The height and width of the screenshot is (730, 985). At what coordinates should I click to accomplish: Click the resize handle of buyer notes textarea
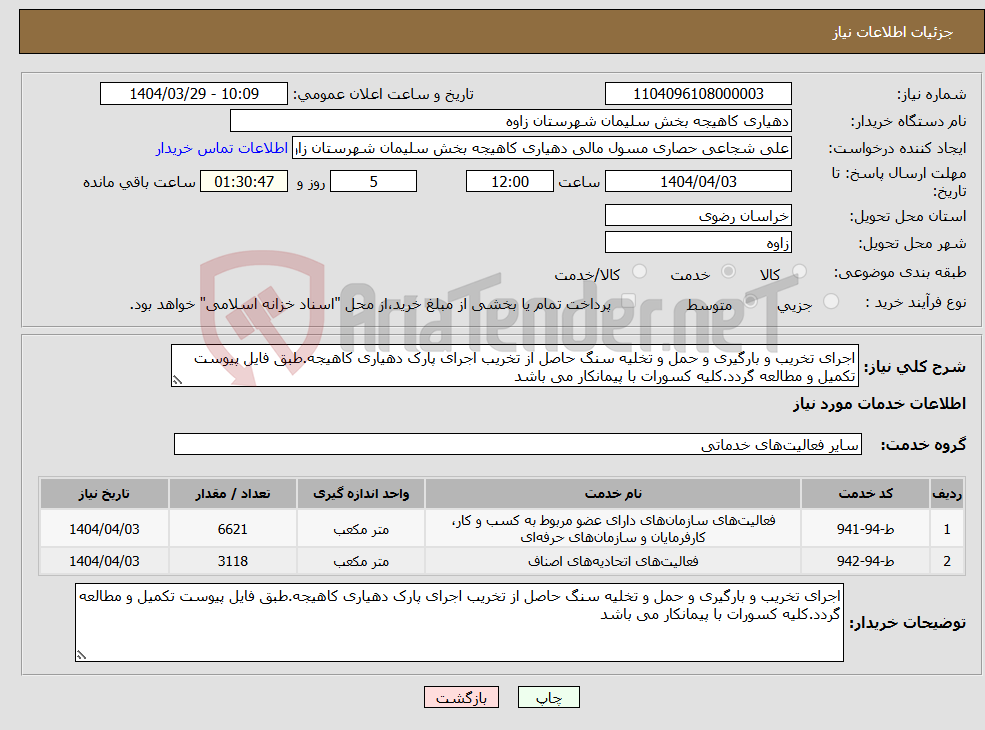(x=81, y=655)
